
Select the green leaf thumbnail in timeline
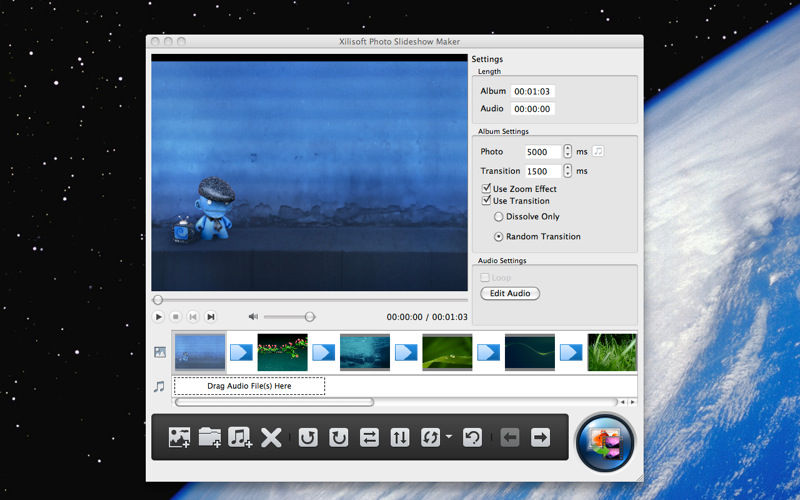(x=447, y=352)
